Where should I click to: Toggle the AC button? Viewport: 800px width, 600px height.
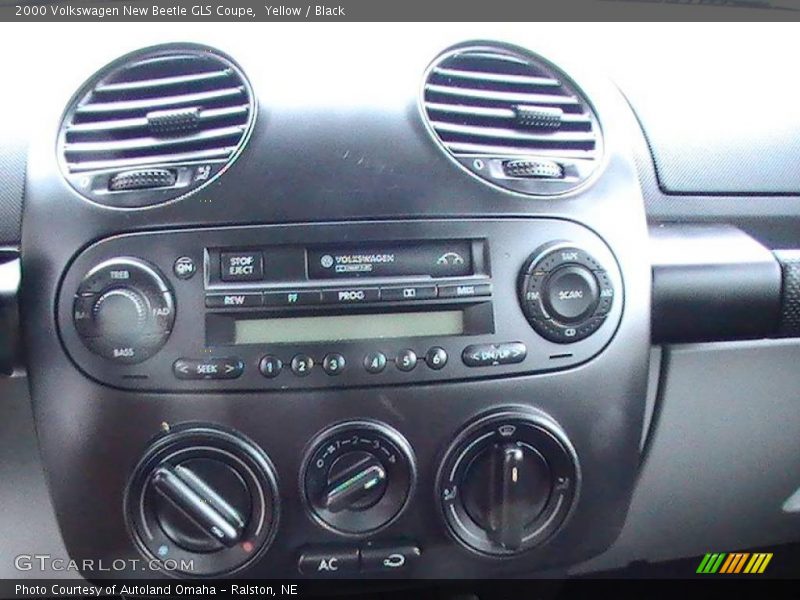click(x=329, y=564)
